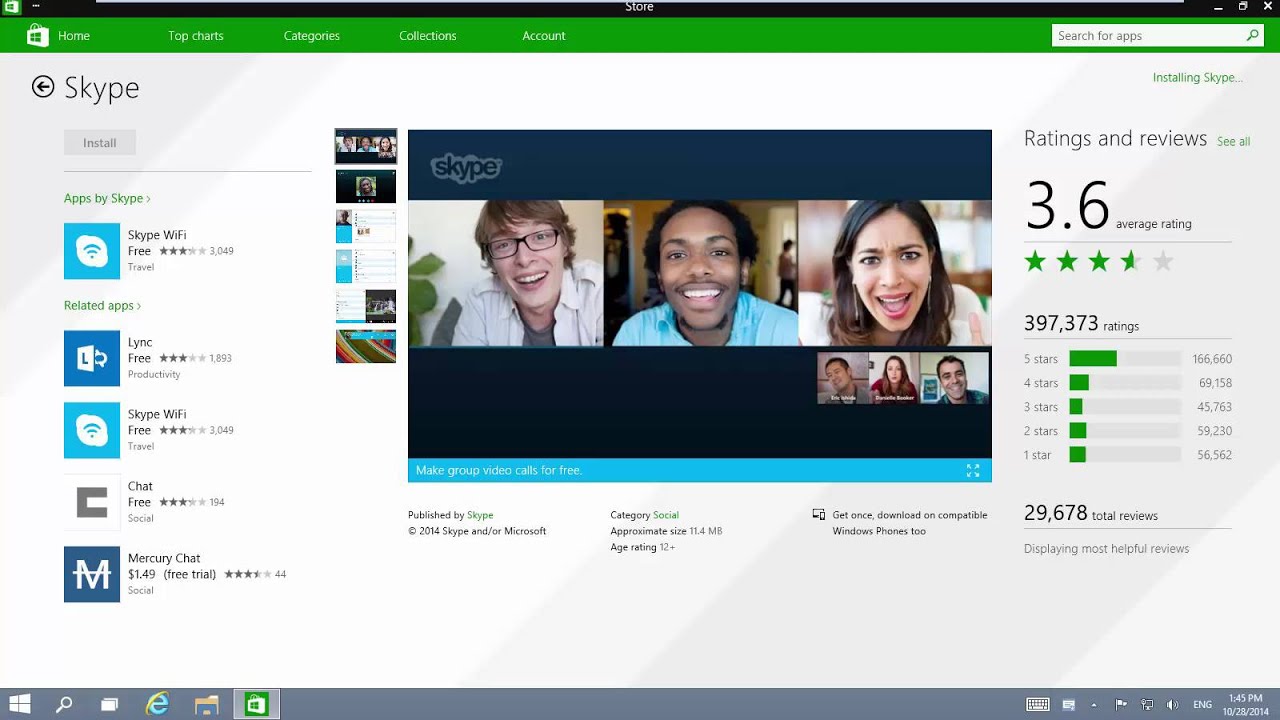
Task: Click the Windows Start button
Action: click(19, 704)
